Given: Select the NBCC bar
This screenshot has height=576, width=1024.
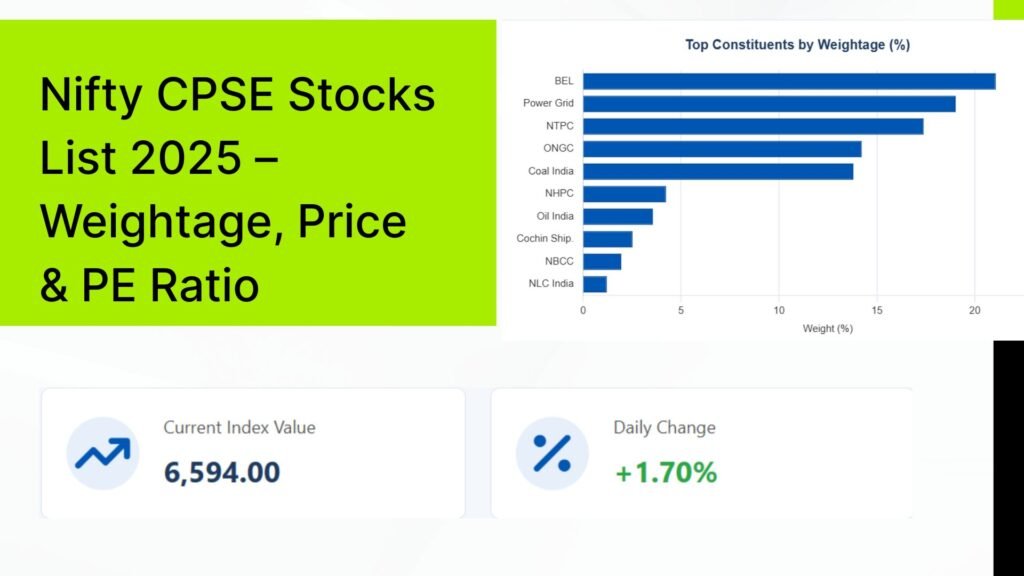Looking at the screenshot, I should coord(602,261).
